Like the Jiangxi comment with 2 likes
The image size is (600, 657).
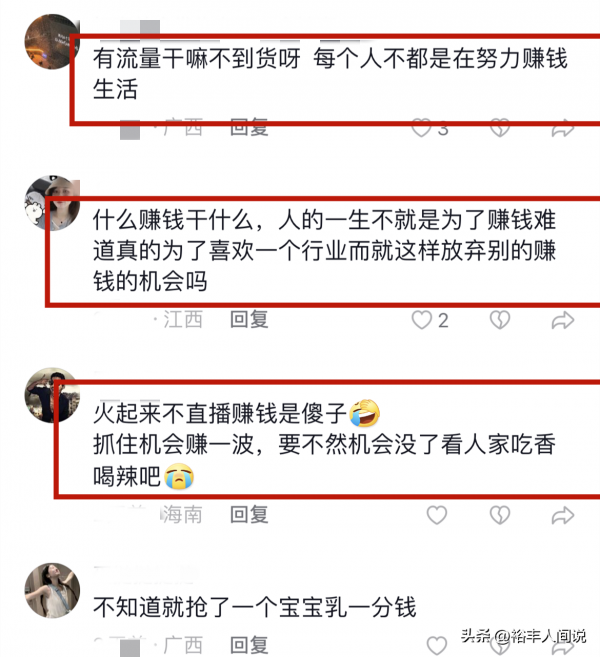421,320
